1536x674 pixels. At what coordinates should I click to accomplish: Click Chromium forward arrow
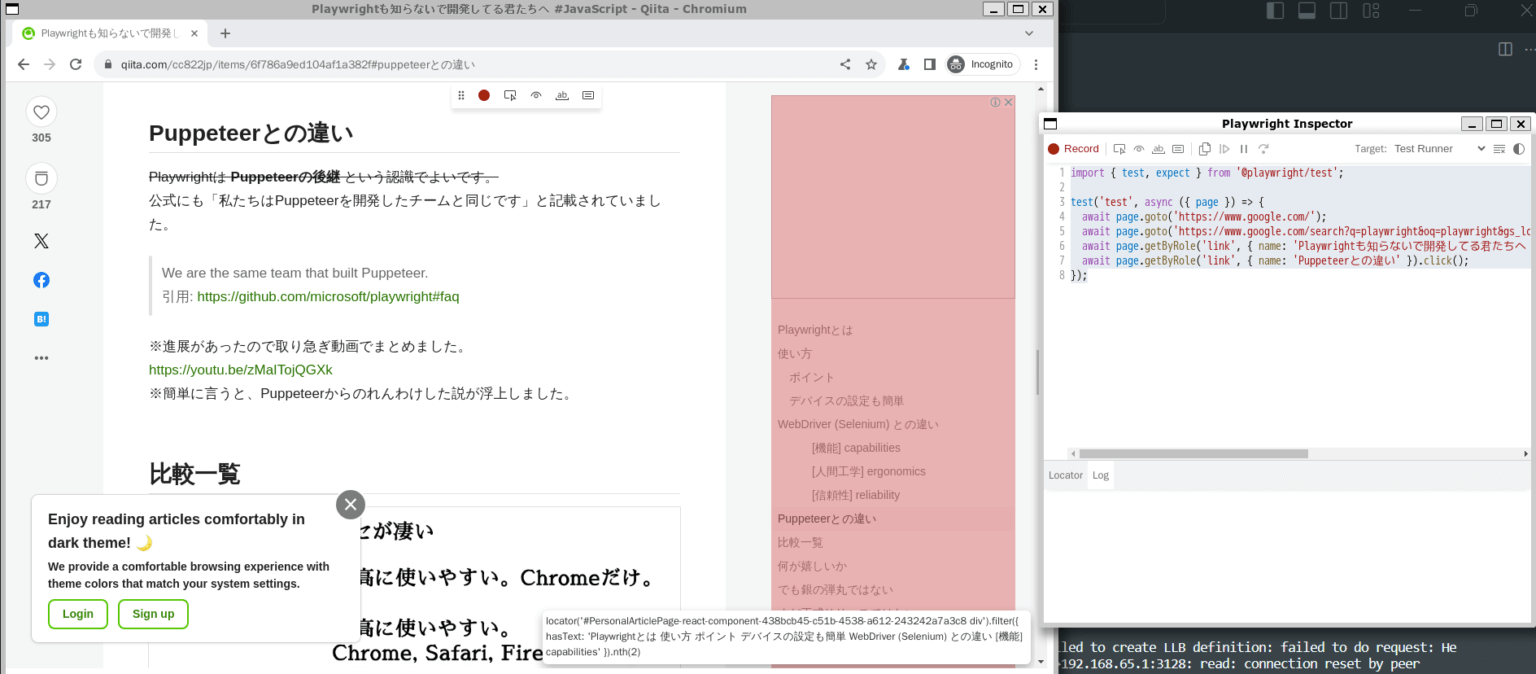pos(49,64)
